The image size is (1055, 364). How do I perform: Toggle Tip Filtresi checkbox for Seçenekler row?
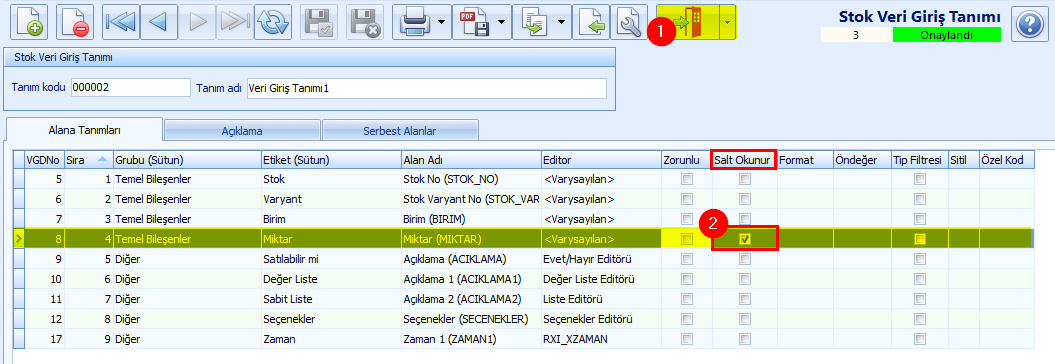(x=919, y=318)
